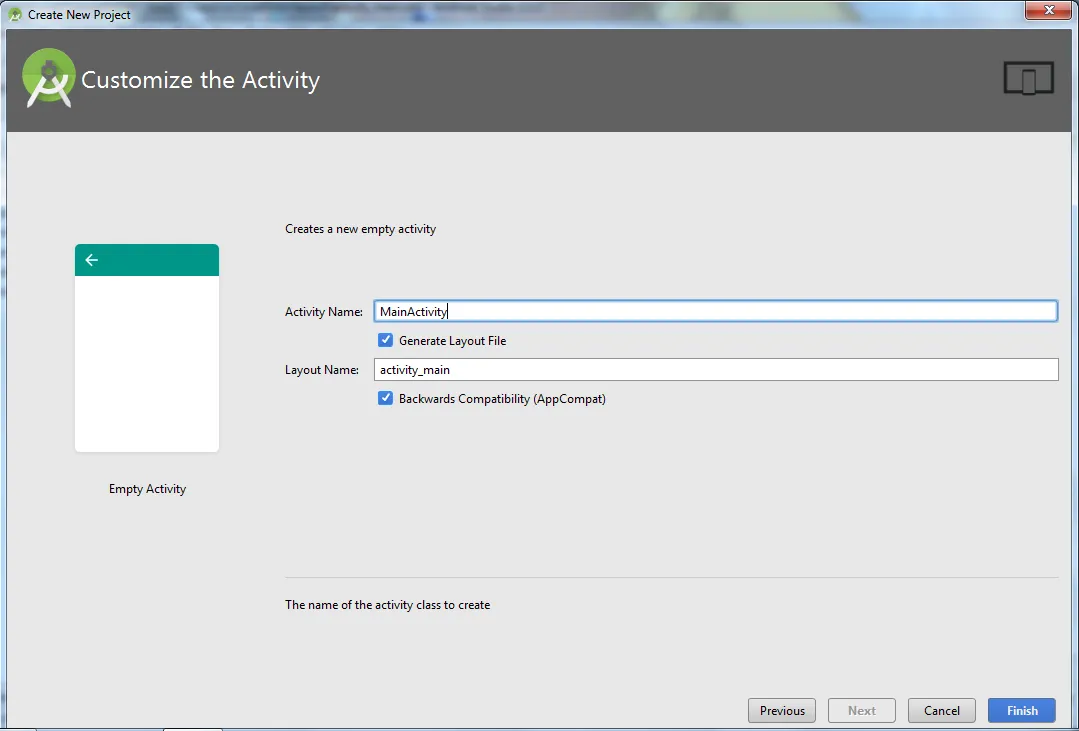The height and width of the screenshot is (731, 1079).
Task: Click the Create New Project window title
Action: pos(79,14)
